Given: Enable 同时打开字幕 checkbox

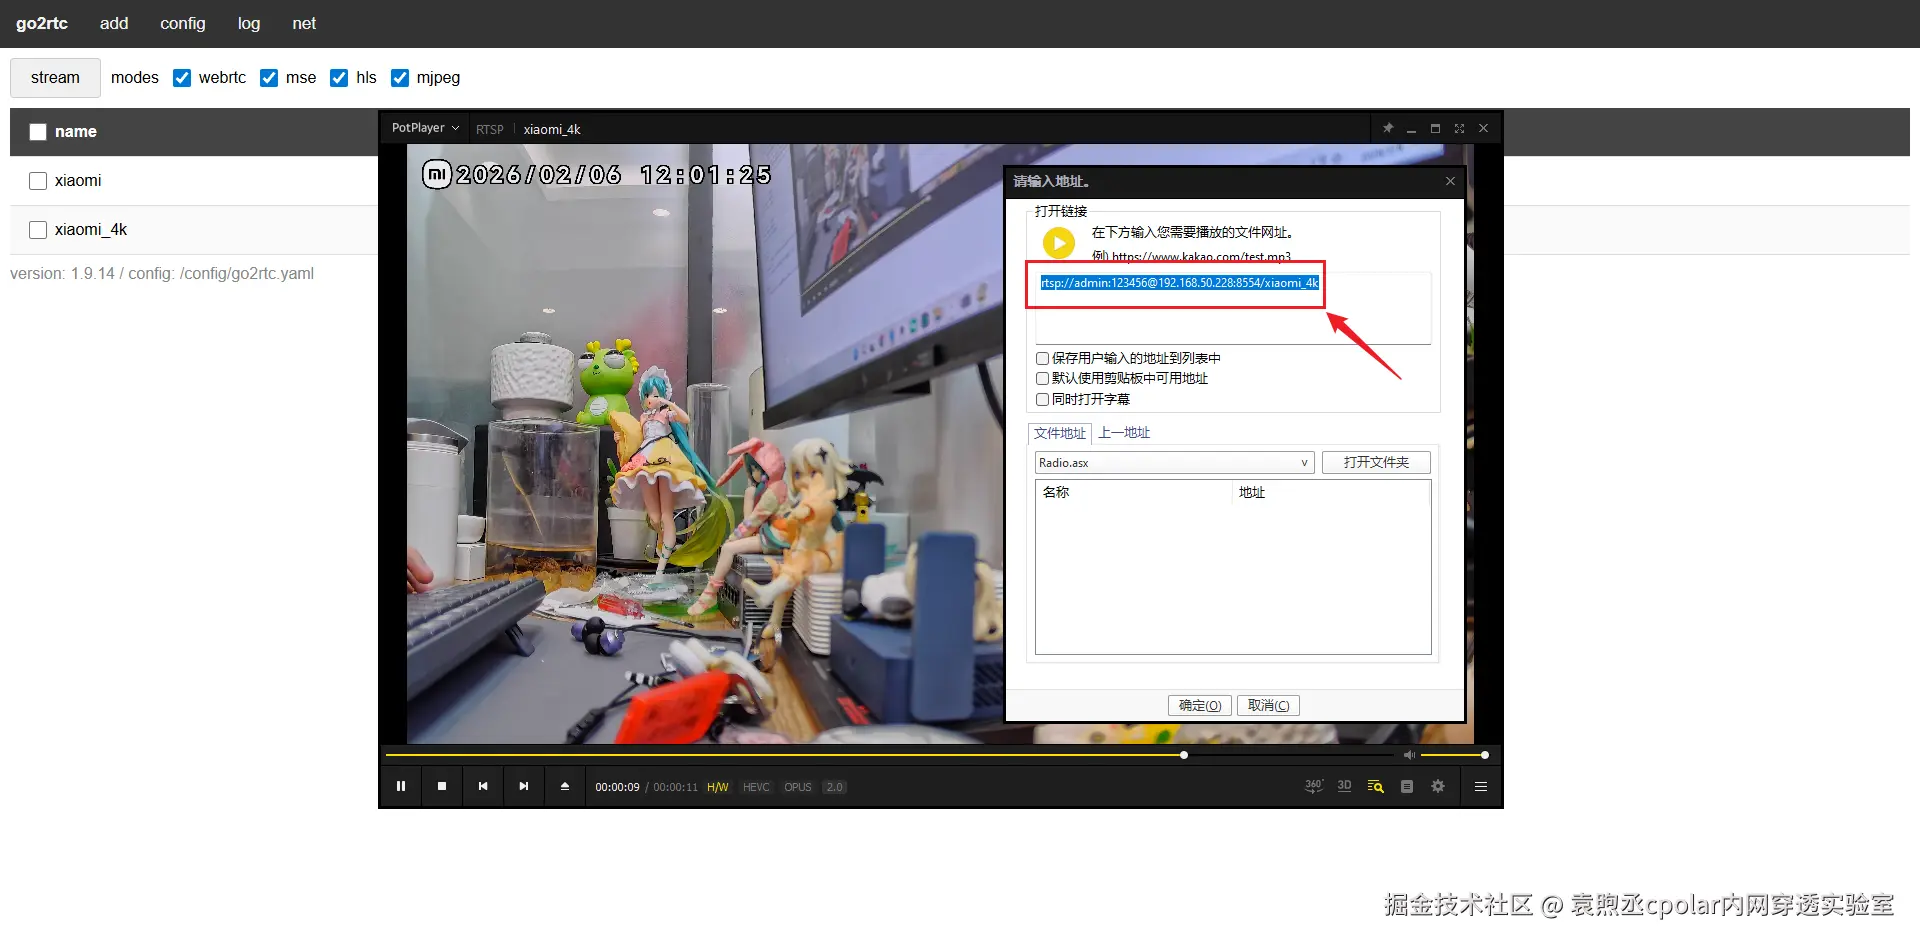Looking at the screenshot, I should pos(1043,399).
